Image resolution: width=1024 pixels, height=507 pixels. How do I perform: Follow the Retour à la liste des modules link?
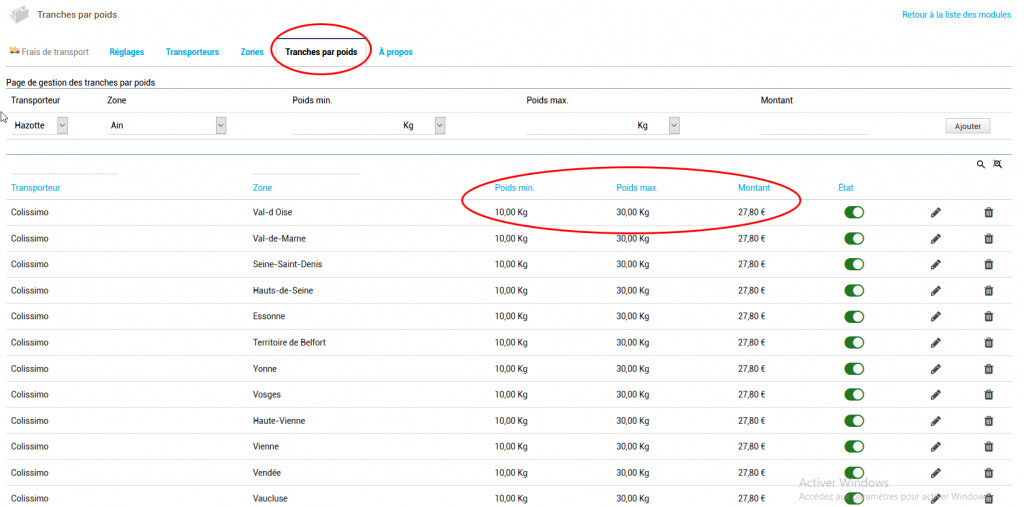[957, 15]
